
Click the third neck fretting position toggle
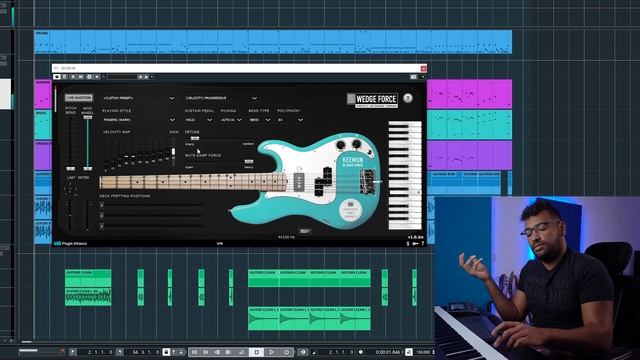(x=101, y=226)
